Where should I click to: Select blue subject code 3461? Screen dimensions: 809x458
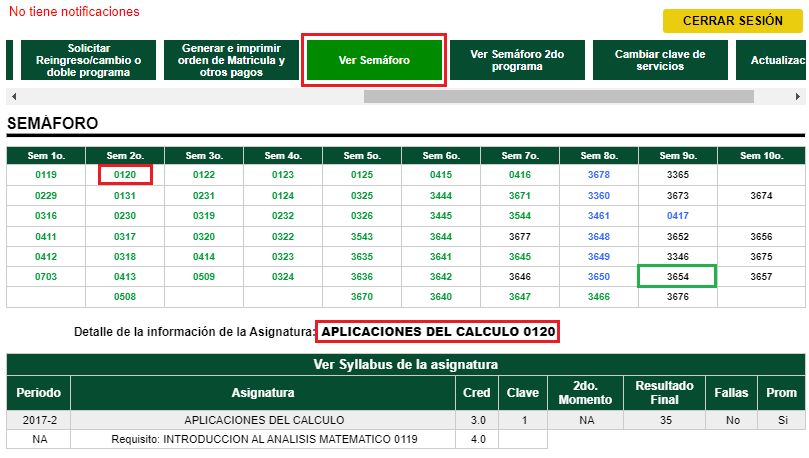coord(598,216)
